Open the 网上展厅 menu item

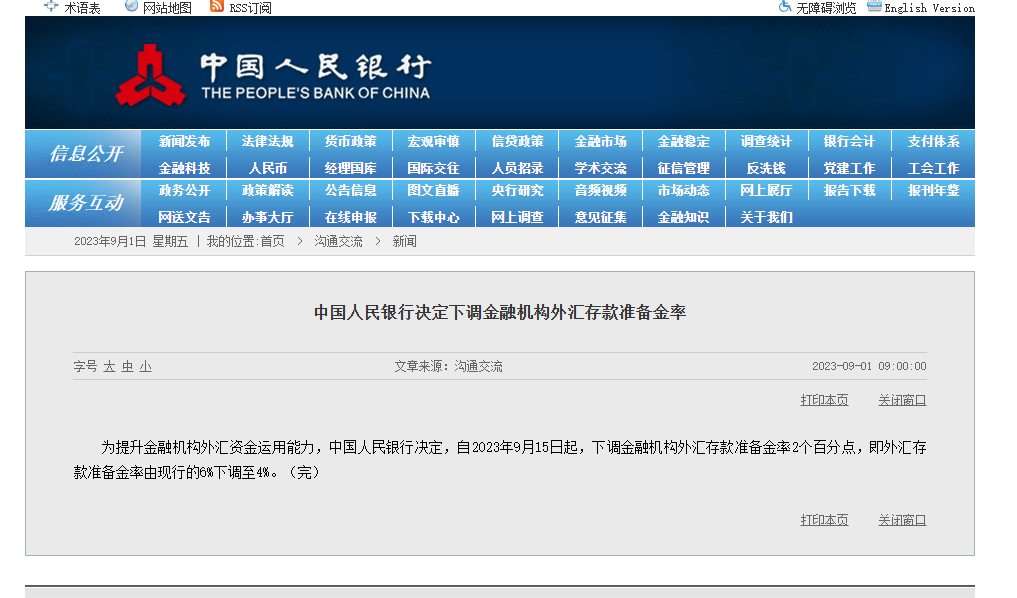pos(767,191)
